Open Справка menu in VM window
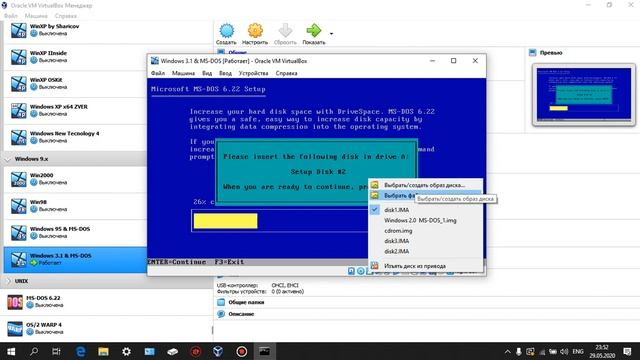This screenshot has height=360, width=640. [287, 73]
